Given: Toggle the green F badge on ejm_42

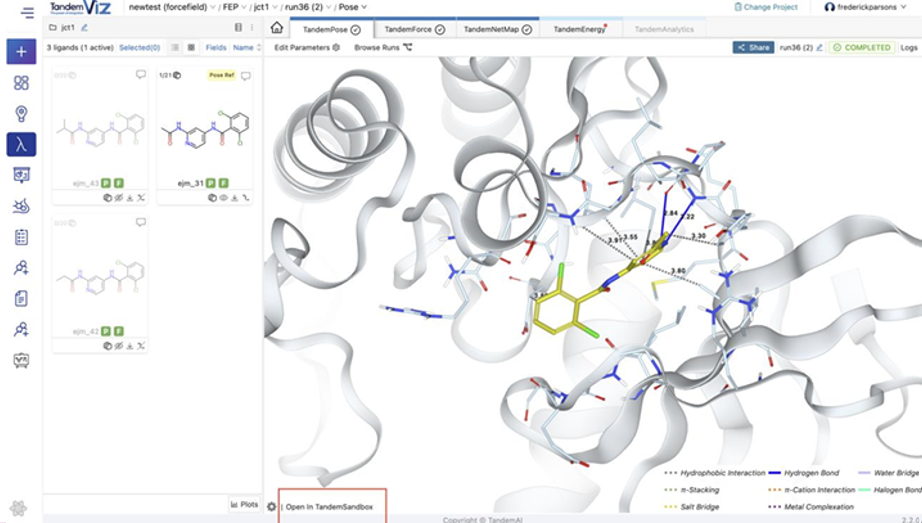Looking at the screenshot, I should click(x=119, y=331).
